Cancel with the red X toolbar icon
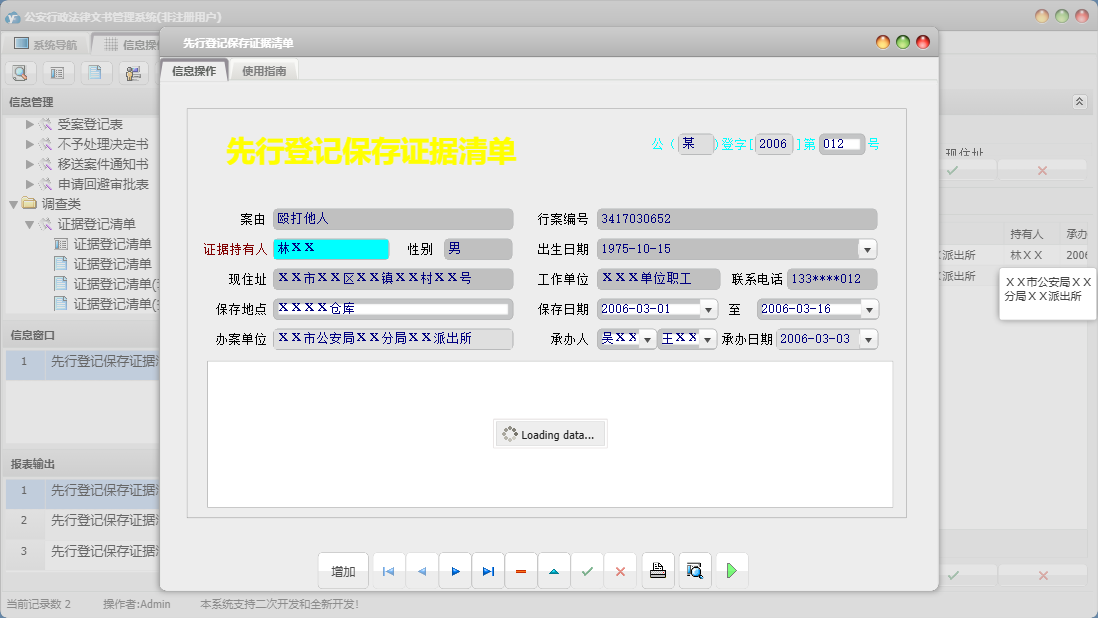 click(620, 571)
